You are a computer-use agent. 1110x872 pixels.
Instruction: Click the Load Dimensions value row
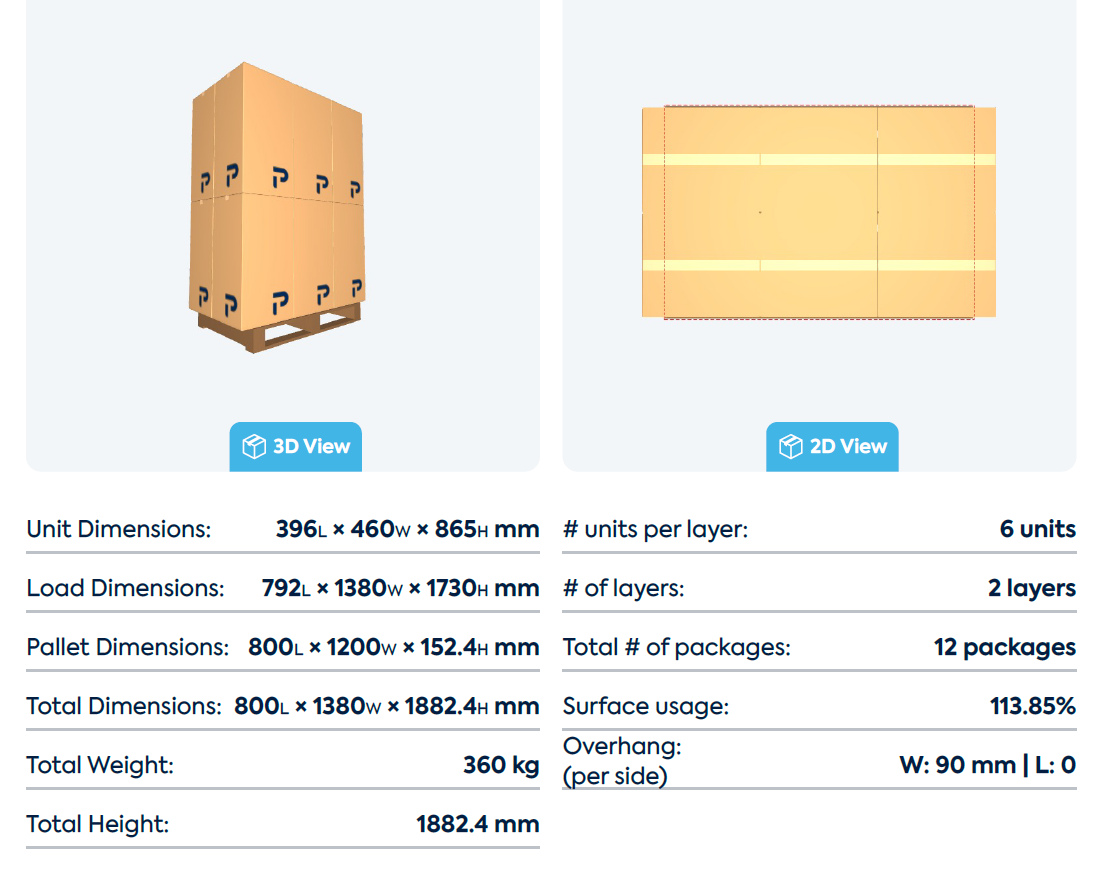(x=282, y=588)
